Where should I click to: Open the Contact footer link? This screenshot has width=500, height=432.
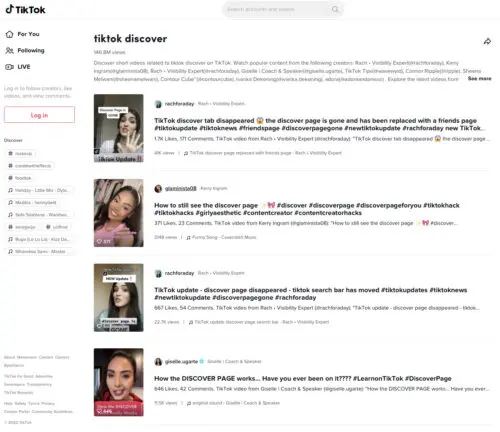click(x=46, y=357)
